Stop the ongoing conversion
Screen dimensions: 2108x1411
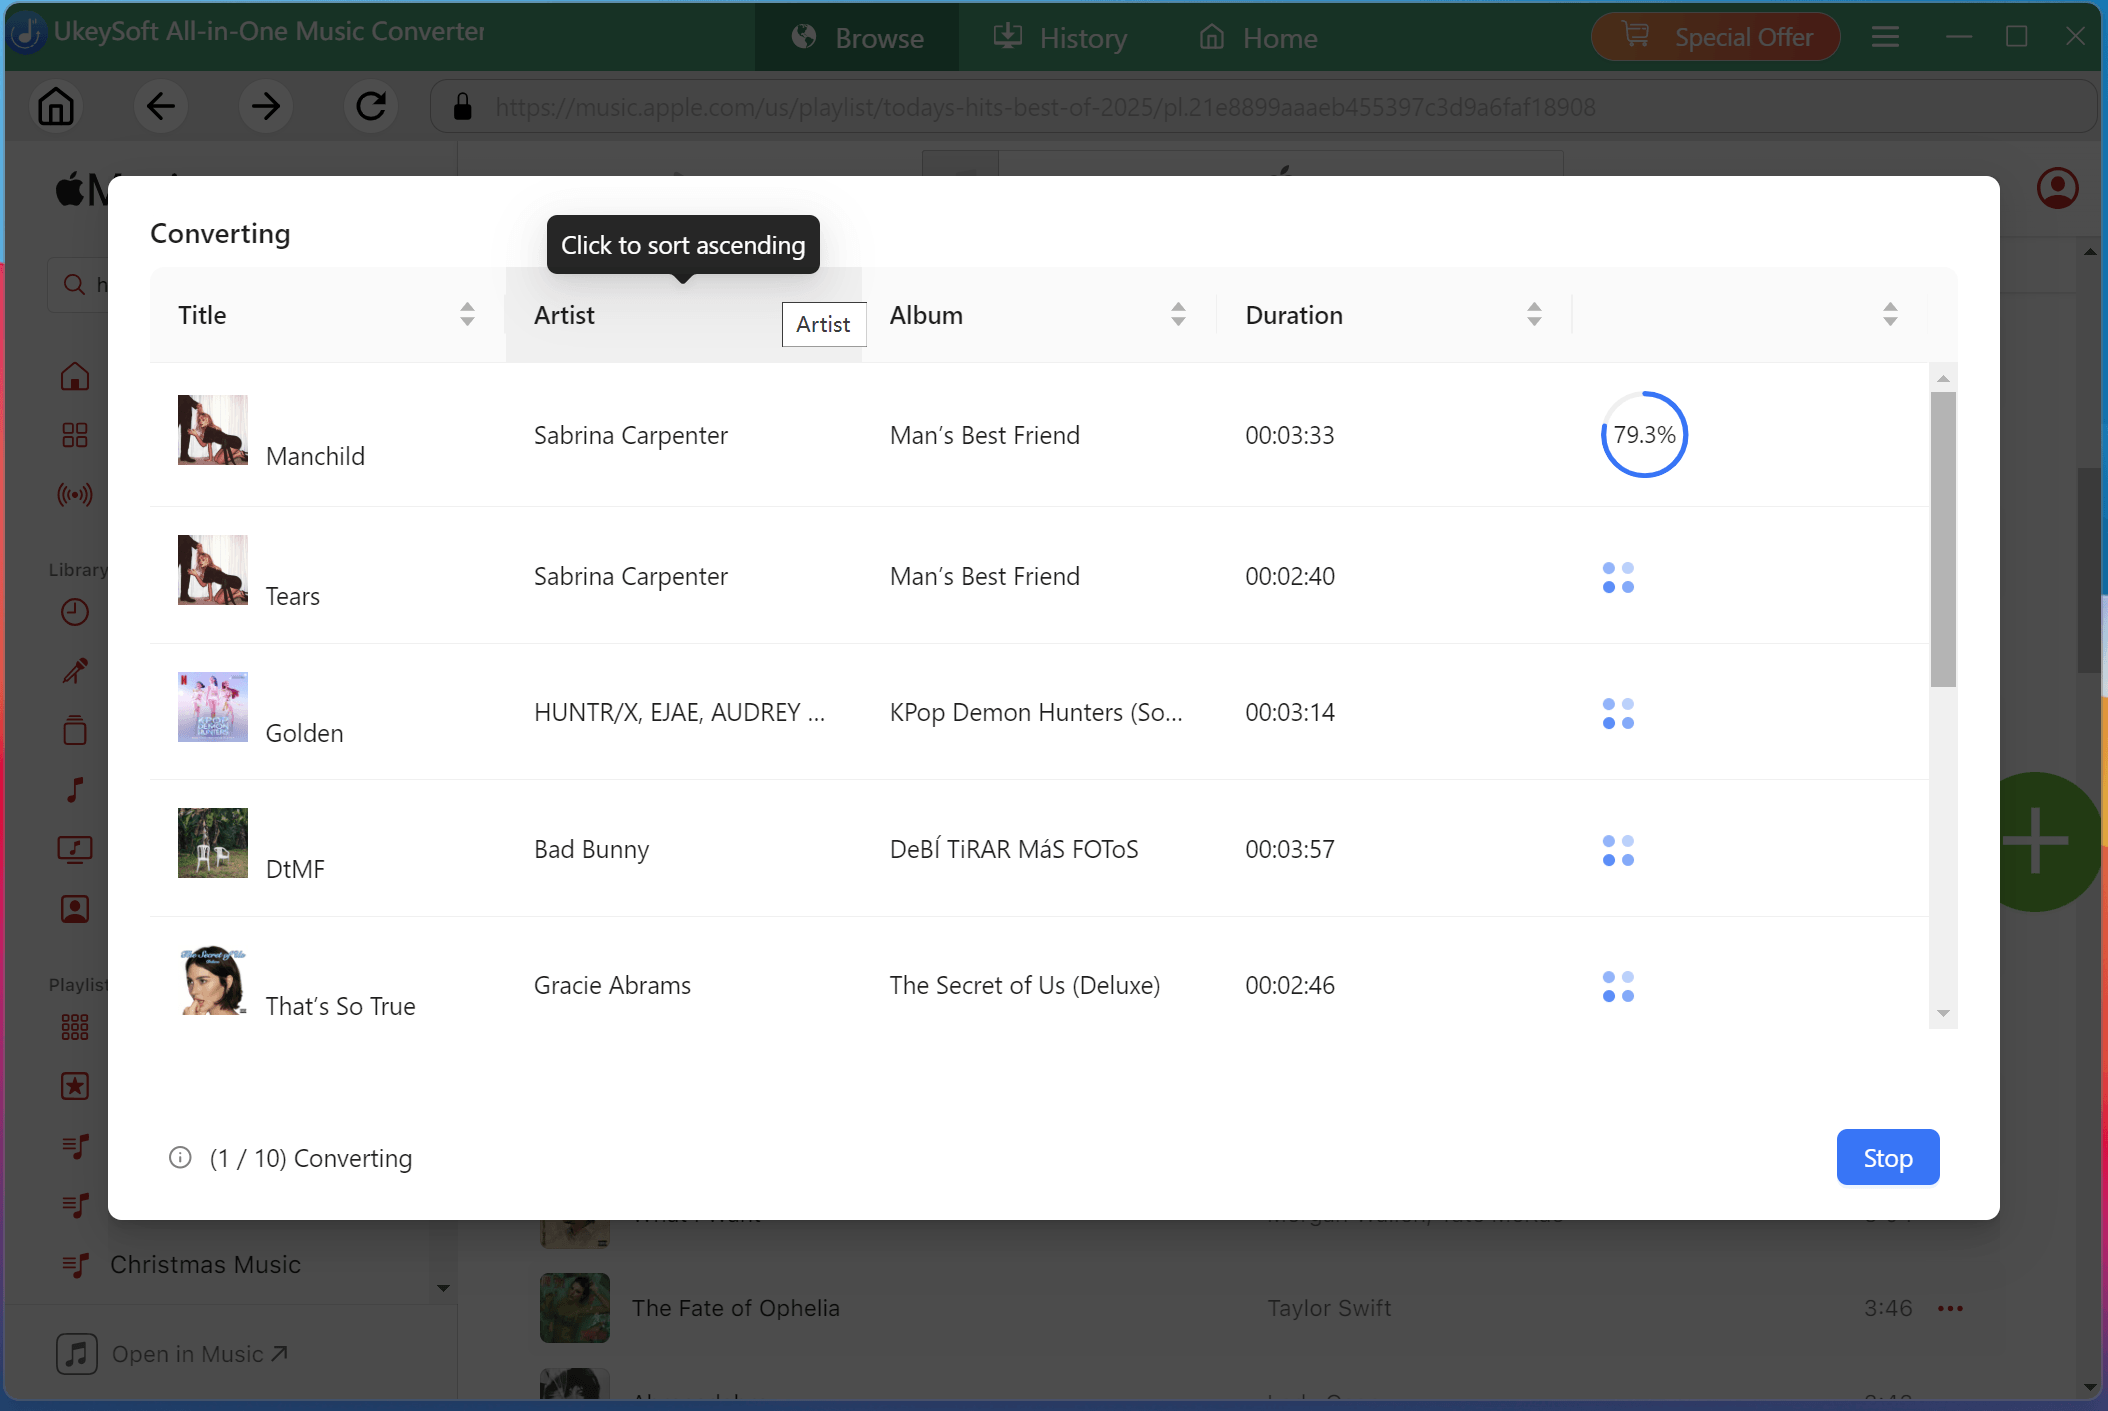click(1887, 1157)
